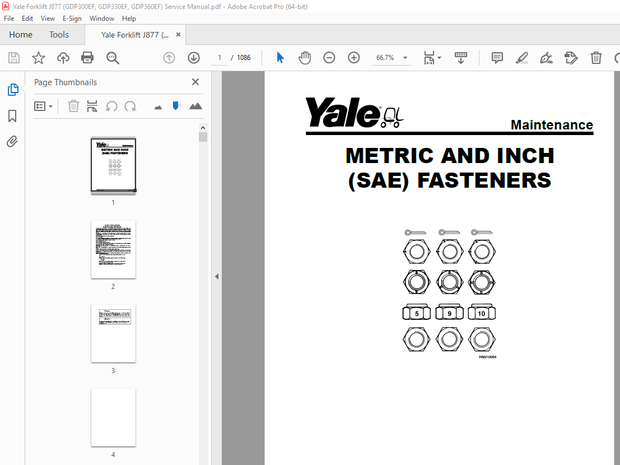This screenshot has height=465, width=620.
Task: Click the 66.7% zoom value field
Action: (385, 58)
